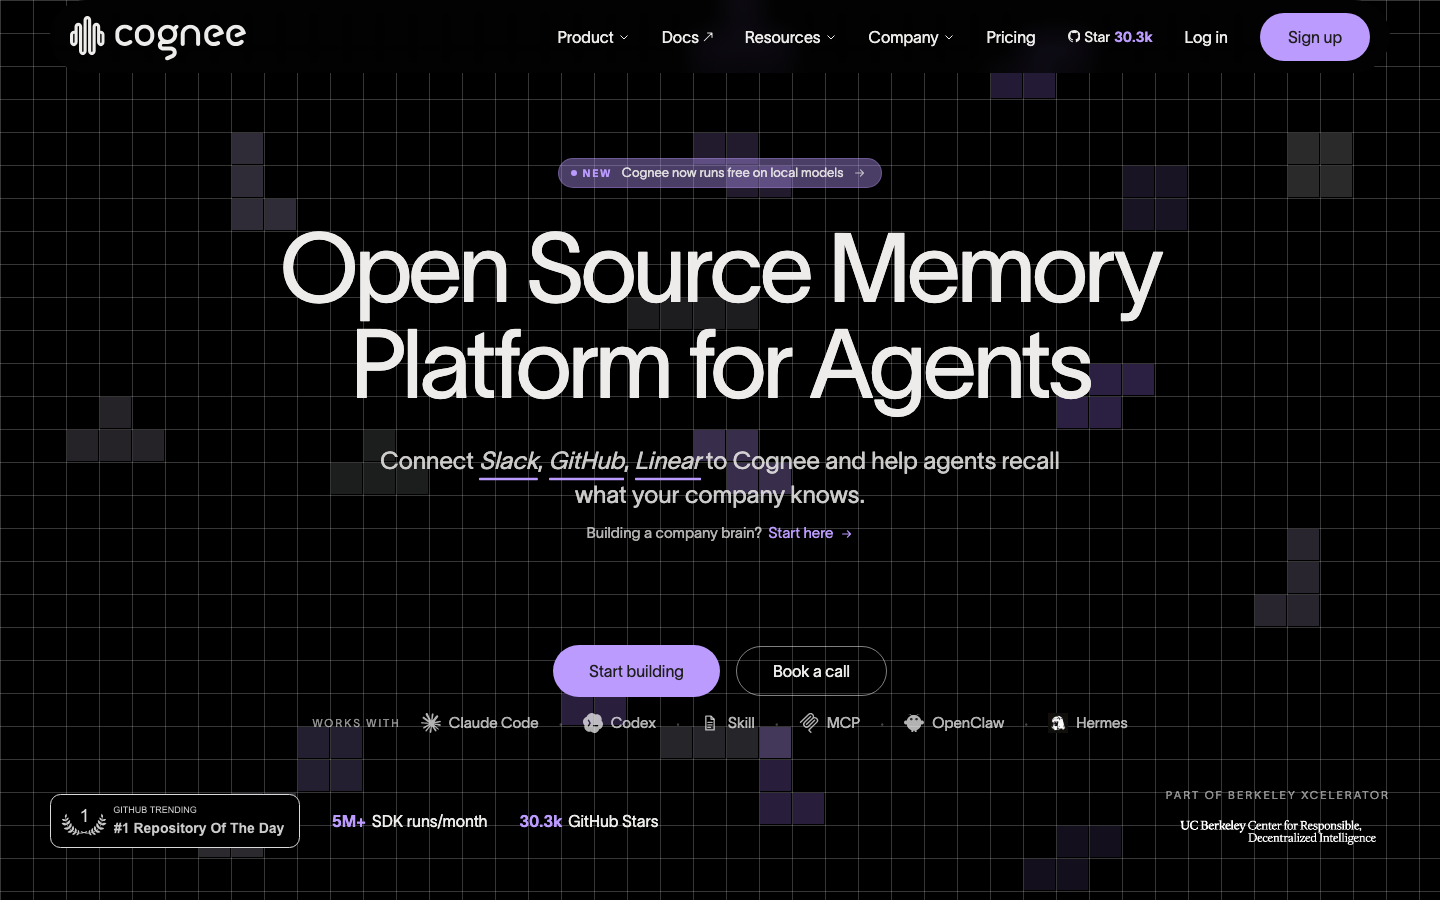Expand the Company dropdown chevron
This screenshot has height=900, width=1440.
[x=949, y=38]
